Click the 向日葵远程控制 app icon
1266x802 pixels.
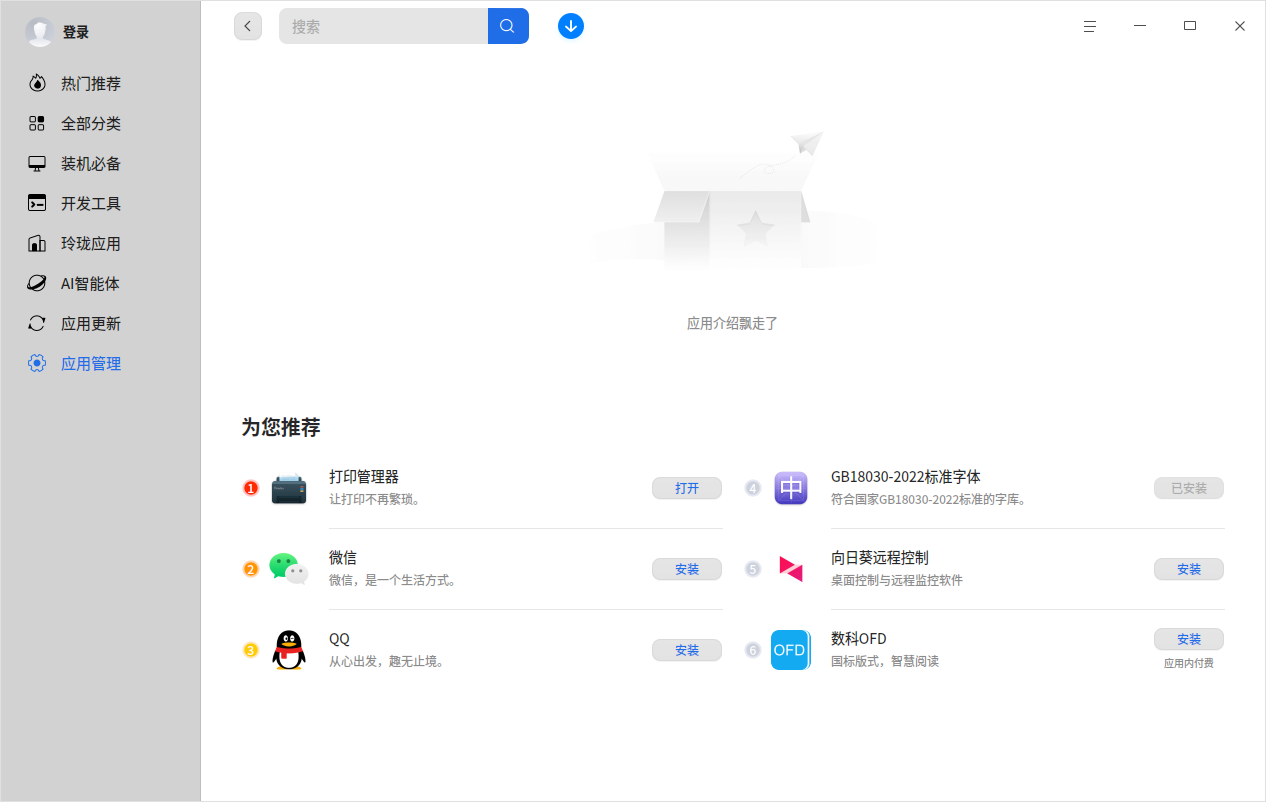coord(791,569)
